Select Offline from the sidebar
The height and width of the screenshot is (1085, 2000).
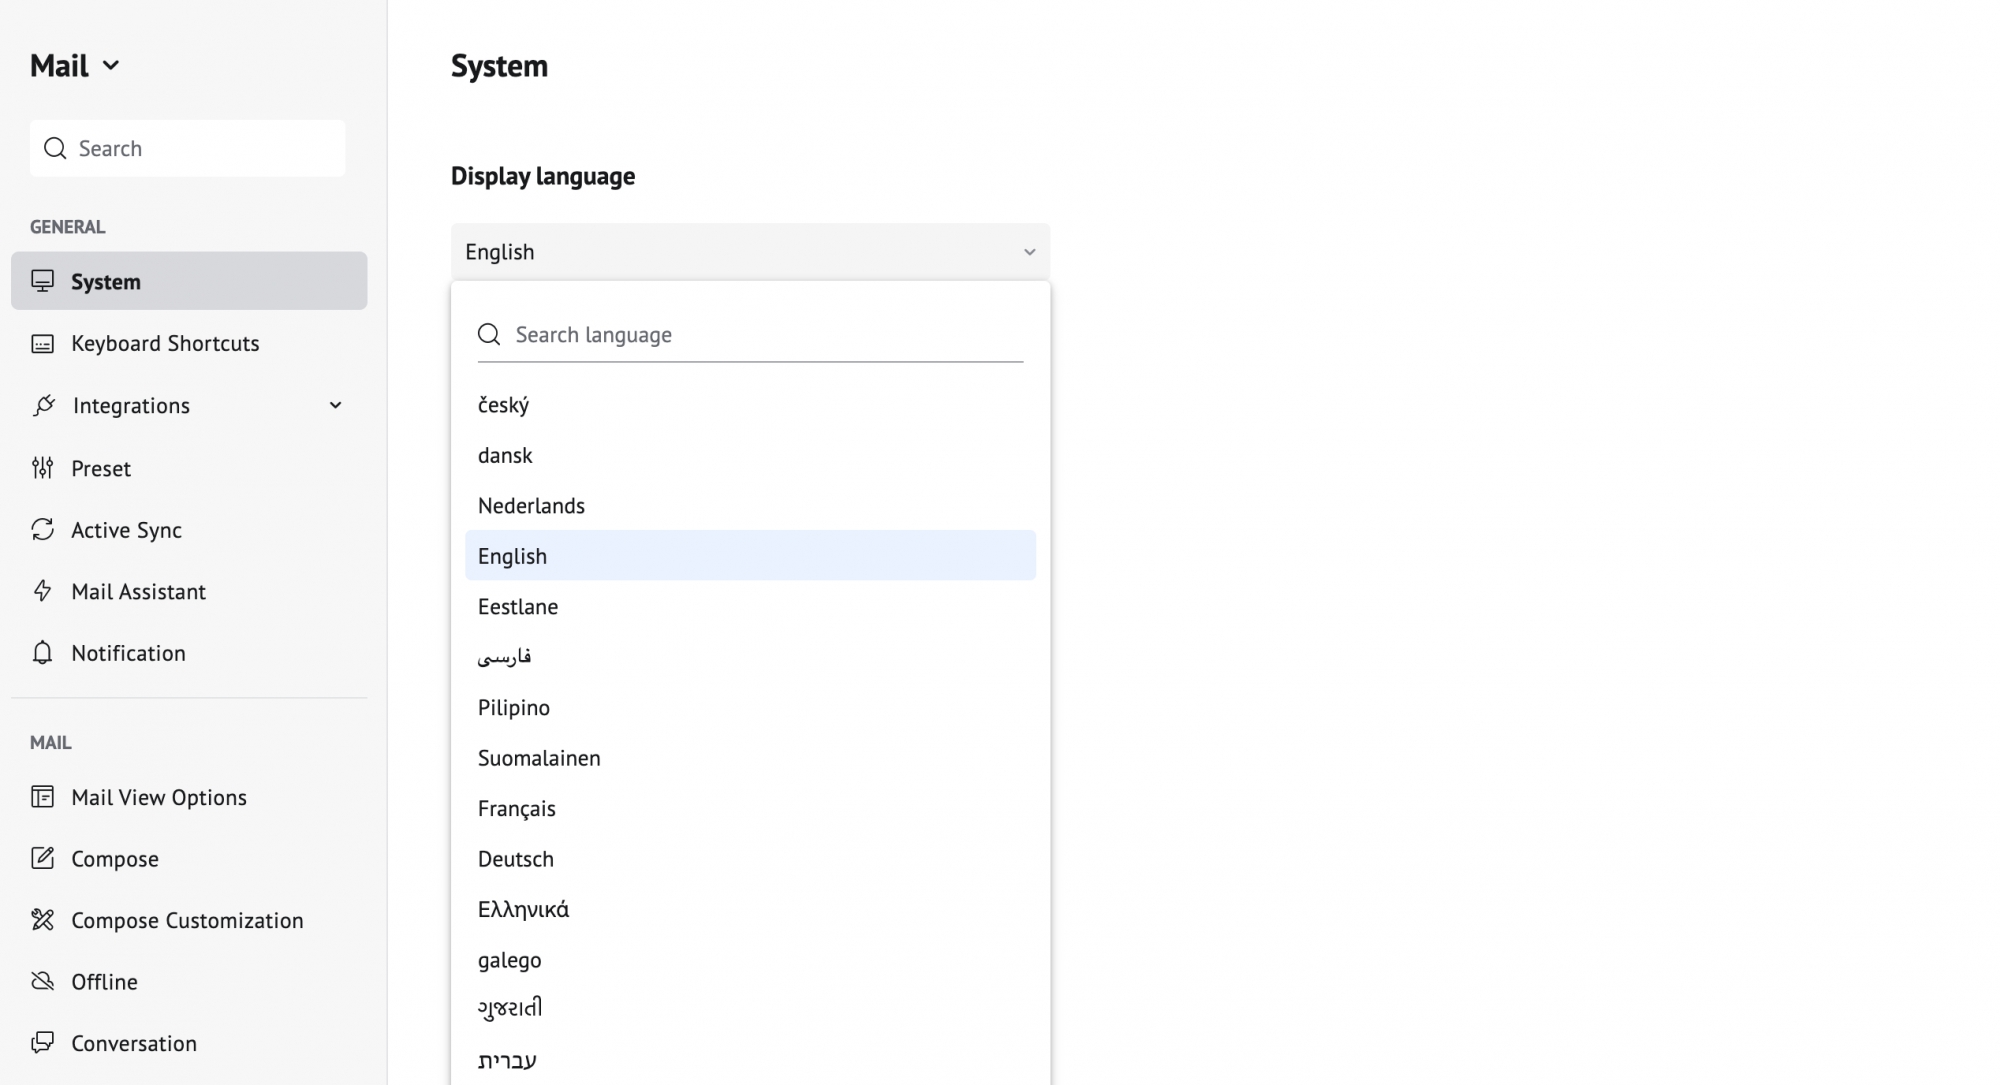(x=104, y=981)
